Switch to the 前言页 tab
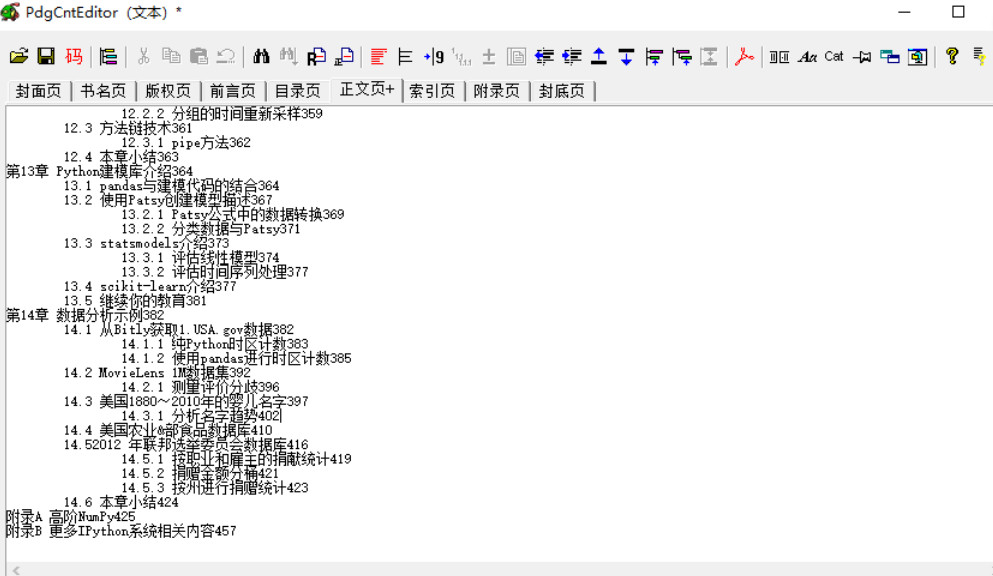 232,91
